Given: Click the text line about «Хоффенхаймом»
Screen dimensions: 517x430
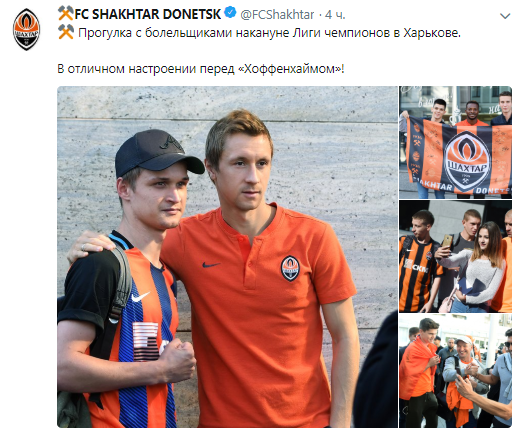Looking at the screenshot, I should click(201, 69).
